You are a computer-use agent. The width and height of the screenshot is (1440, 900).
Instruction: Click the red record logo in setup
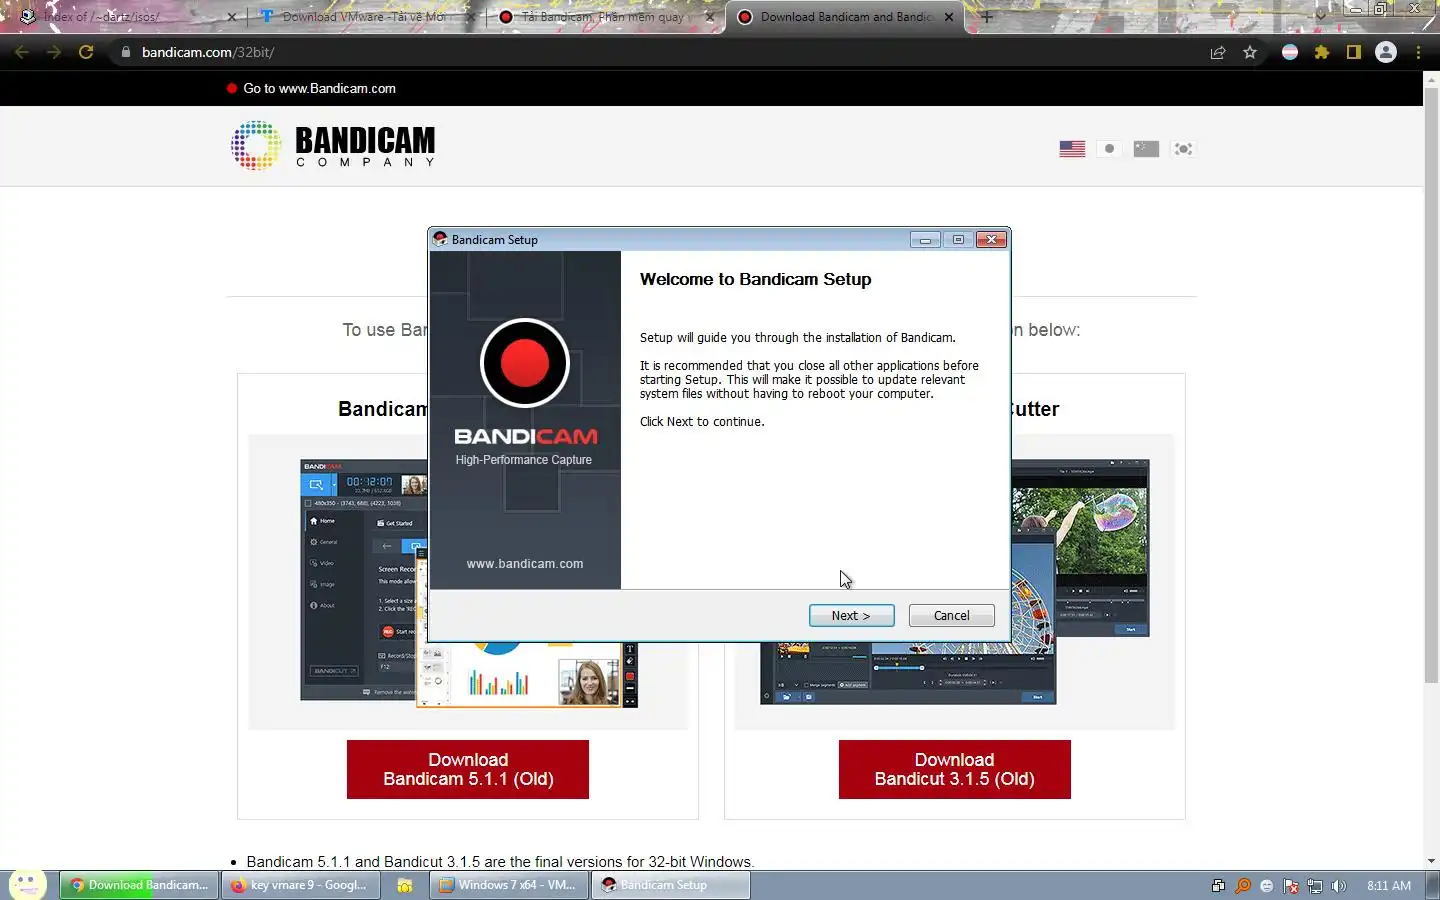pyautogui.click(x=525, y=362)
